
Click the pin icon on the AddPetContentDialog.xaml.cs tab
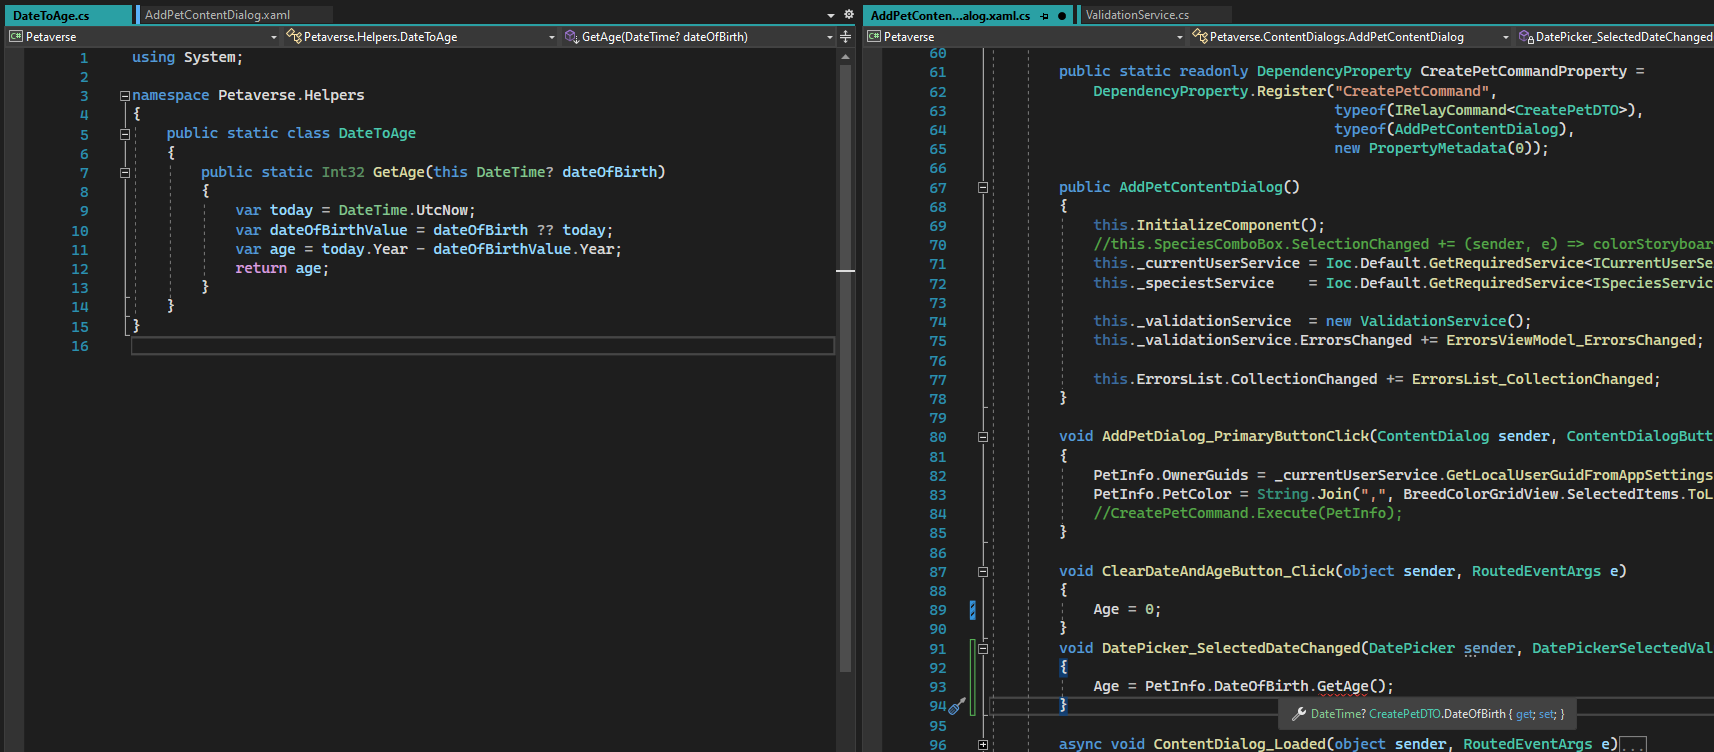tap(1044, 15)
